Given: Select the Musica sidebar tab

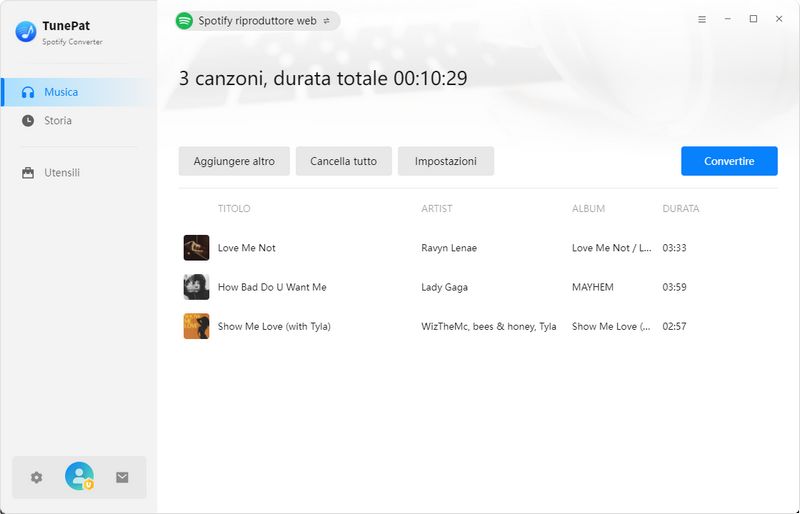Looking at the screenshot, I should (79, 92).
